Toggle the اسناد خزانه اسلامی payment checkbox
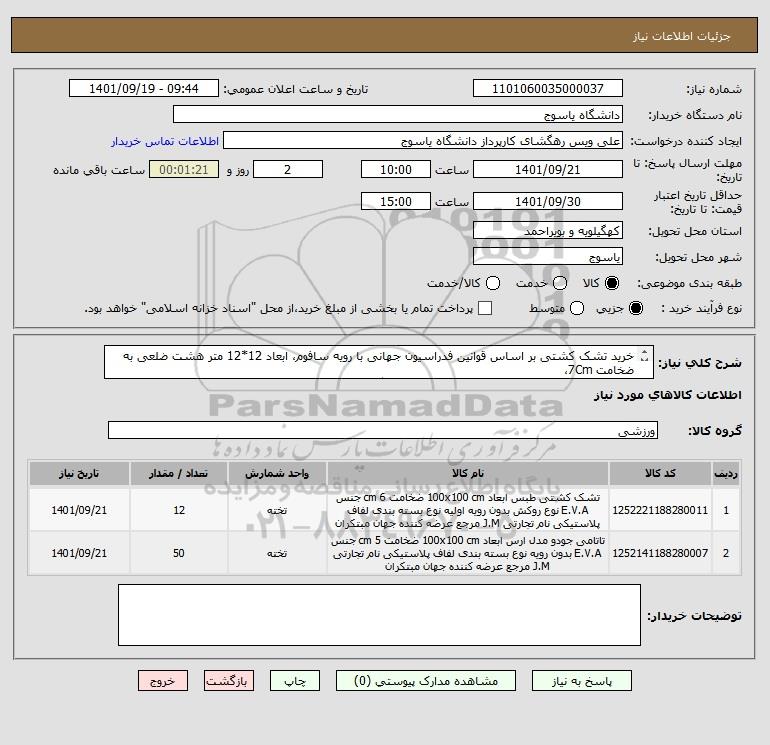 pos(485,308)
